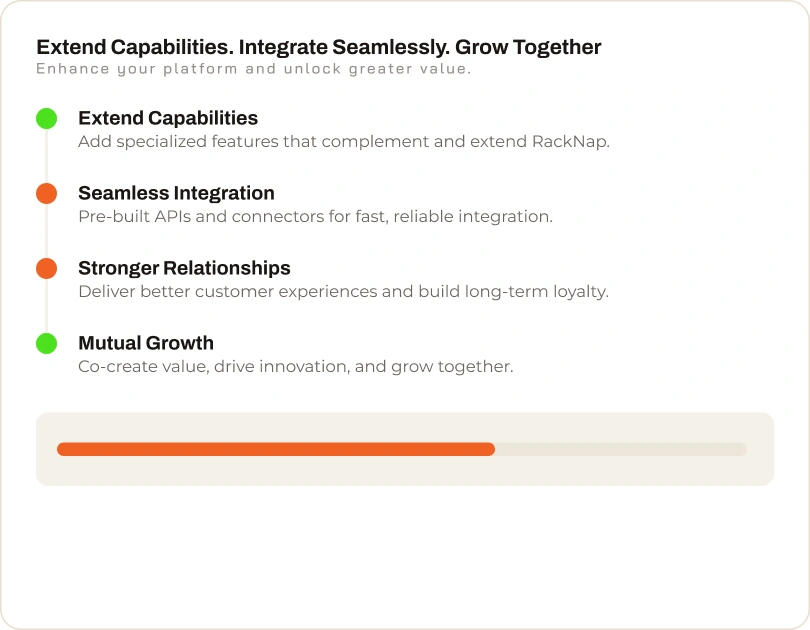Click the subtitle Enhance your platform text

pyautogui.click(x=253, y=69)
